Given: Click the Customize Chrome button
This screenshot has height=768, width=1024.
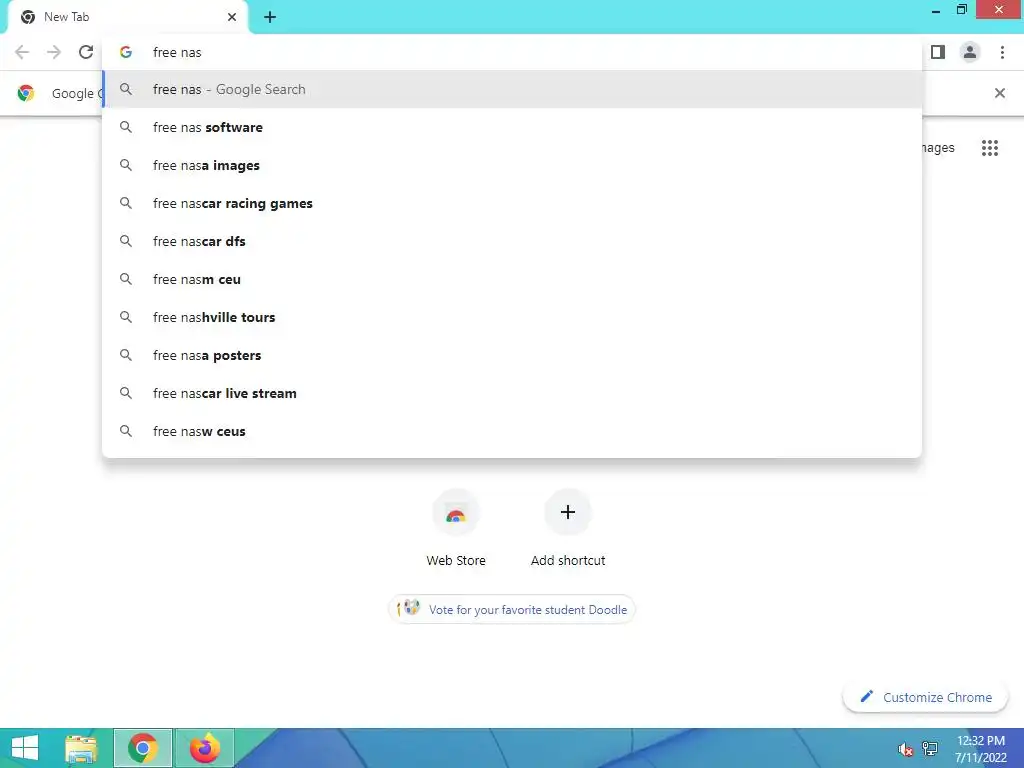Looking at the screenshot, I should tap(925, 697).
